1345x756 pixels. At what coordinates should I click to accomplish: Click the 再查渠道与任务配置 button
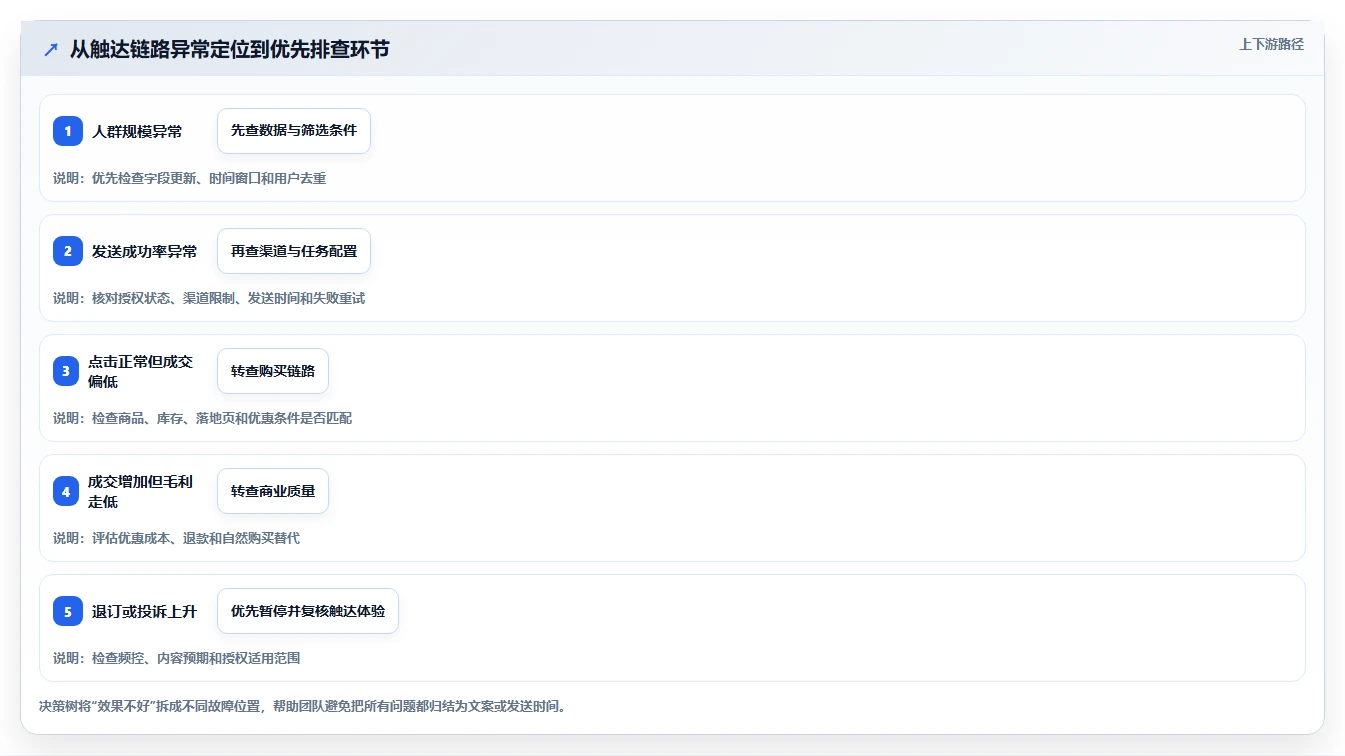click(x=294, y=251)
